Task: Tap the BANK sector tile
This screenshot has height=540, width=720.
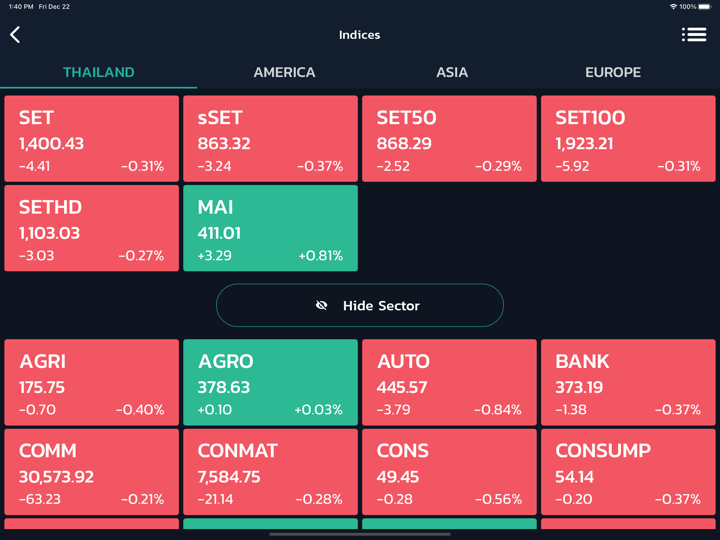Action: coord(628,383)
